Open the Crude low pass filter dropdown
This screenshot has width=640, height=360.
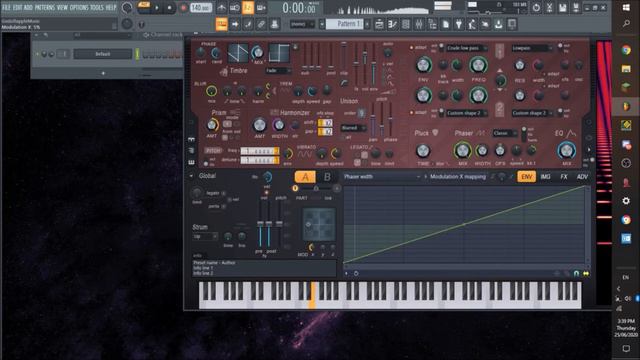coord(467,48)
